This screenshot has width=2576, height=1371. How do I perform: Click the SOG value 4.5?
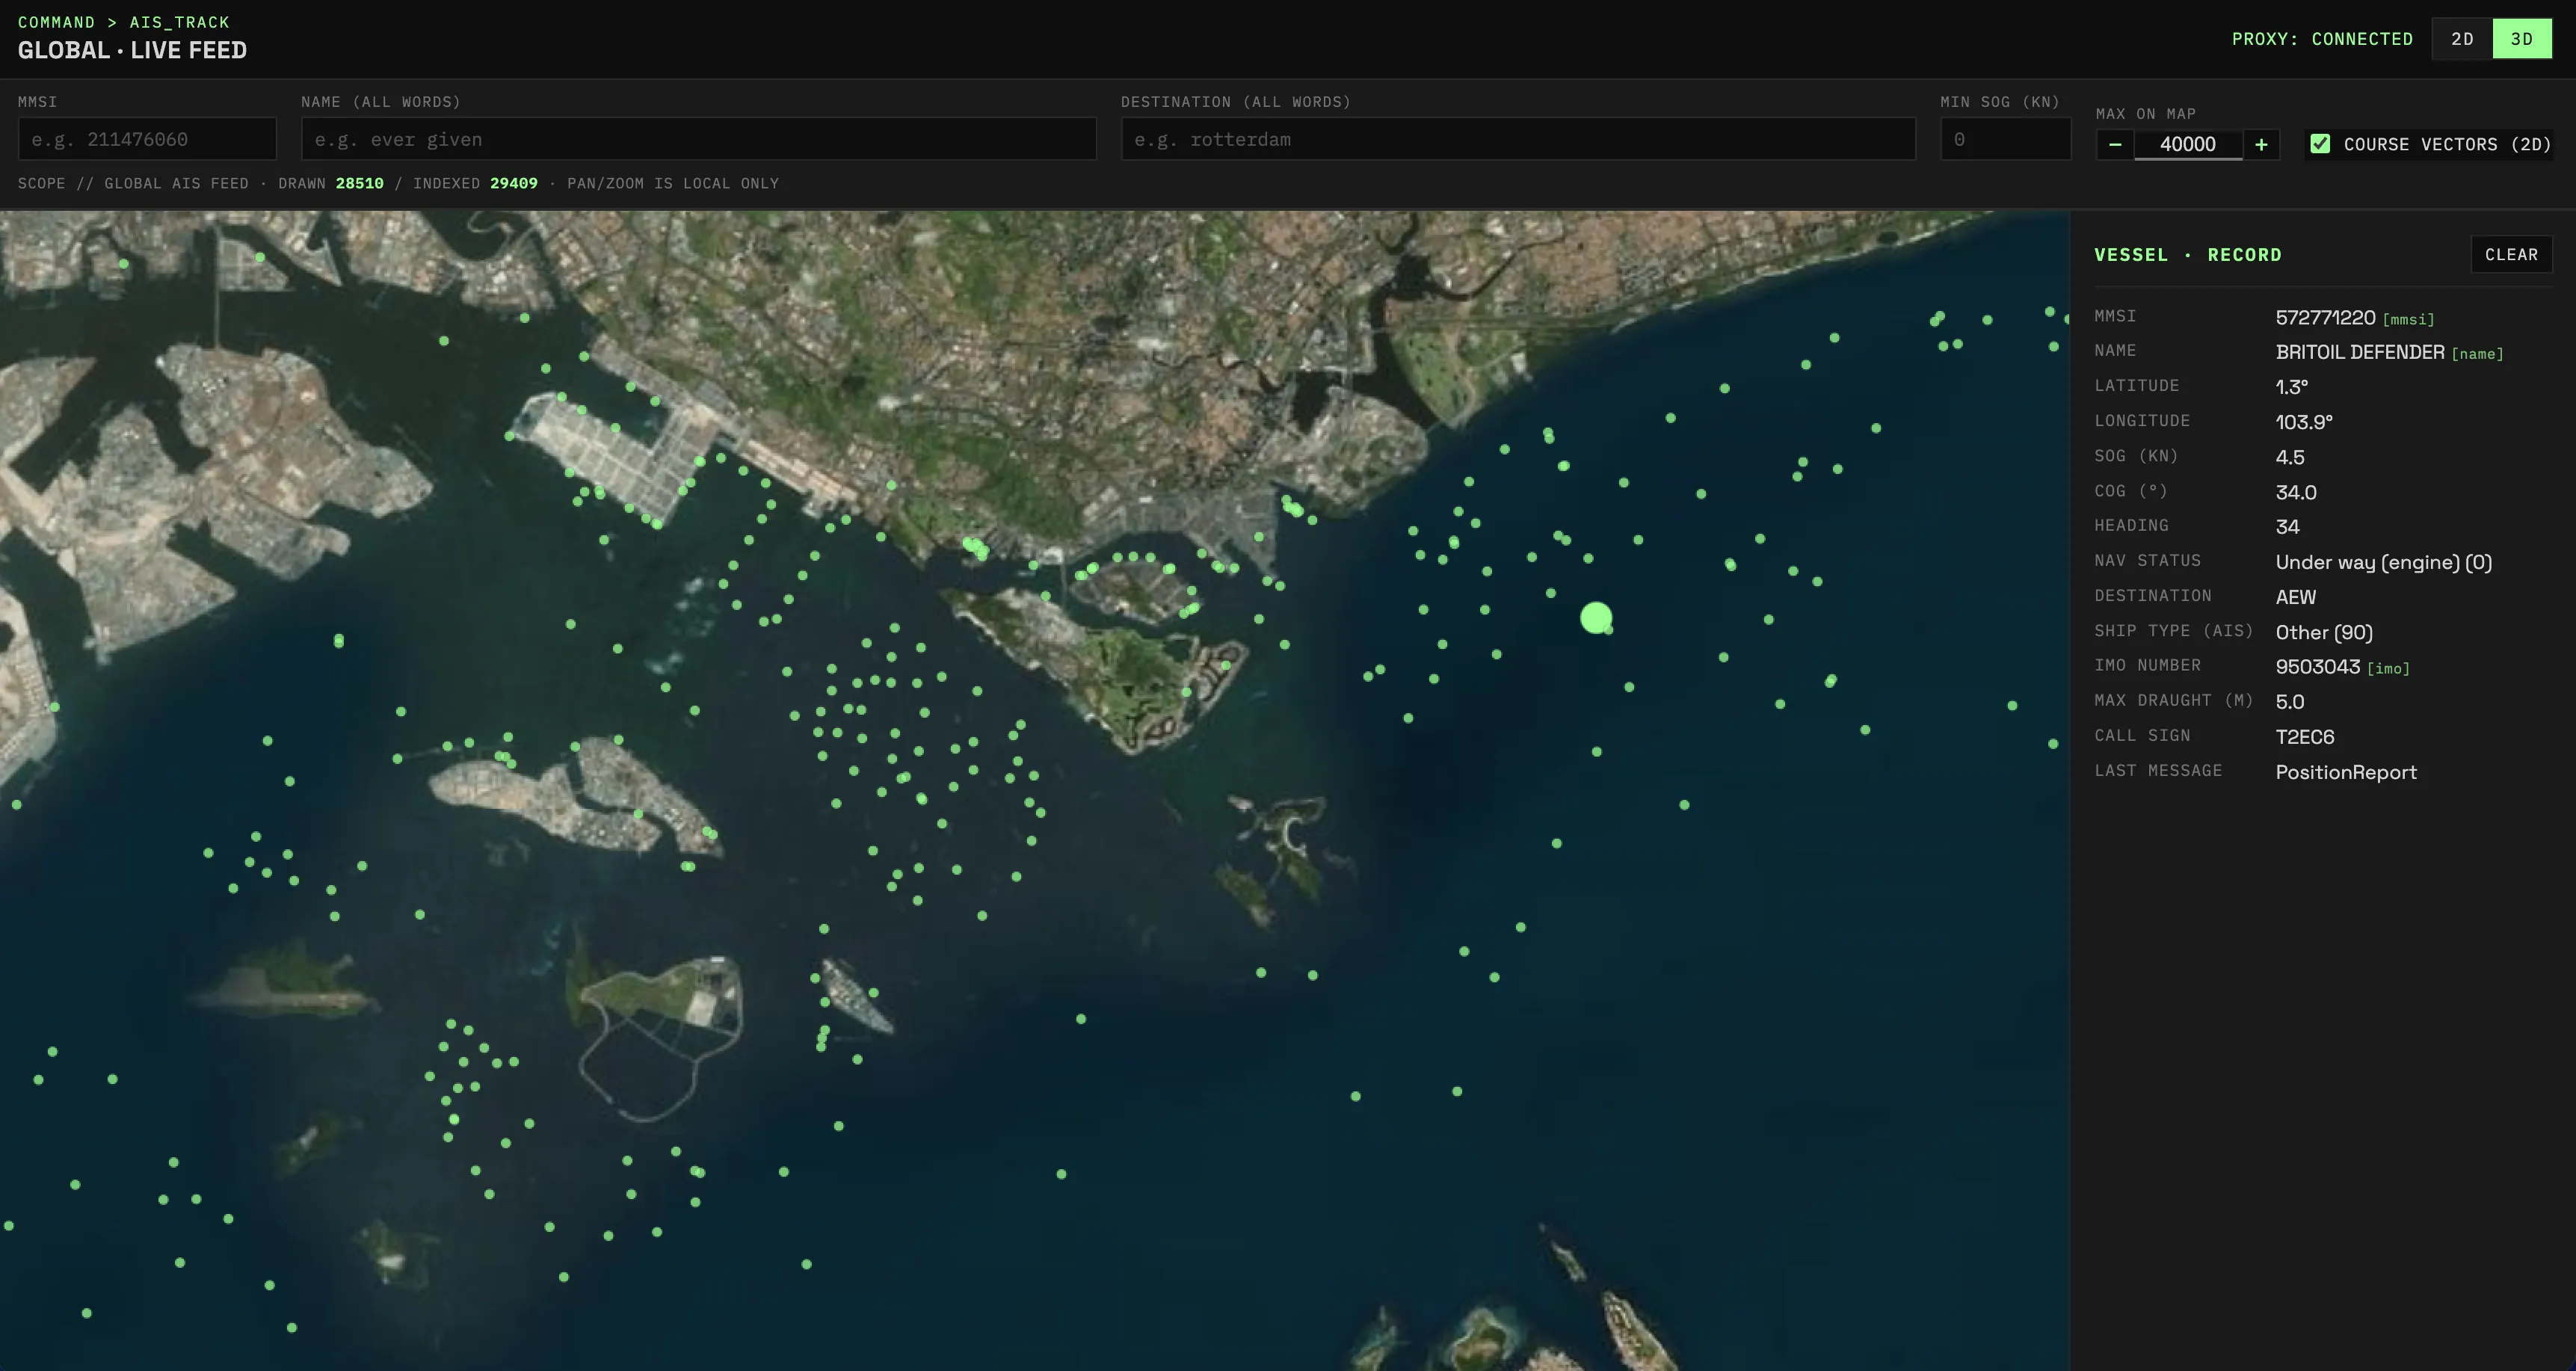tap(2290, 457)
